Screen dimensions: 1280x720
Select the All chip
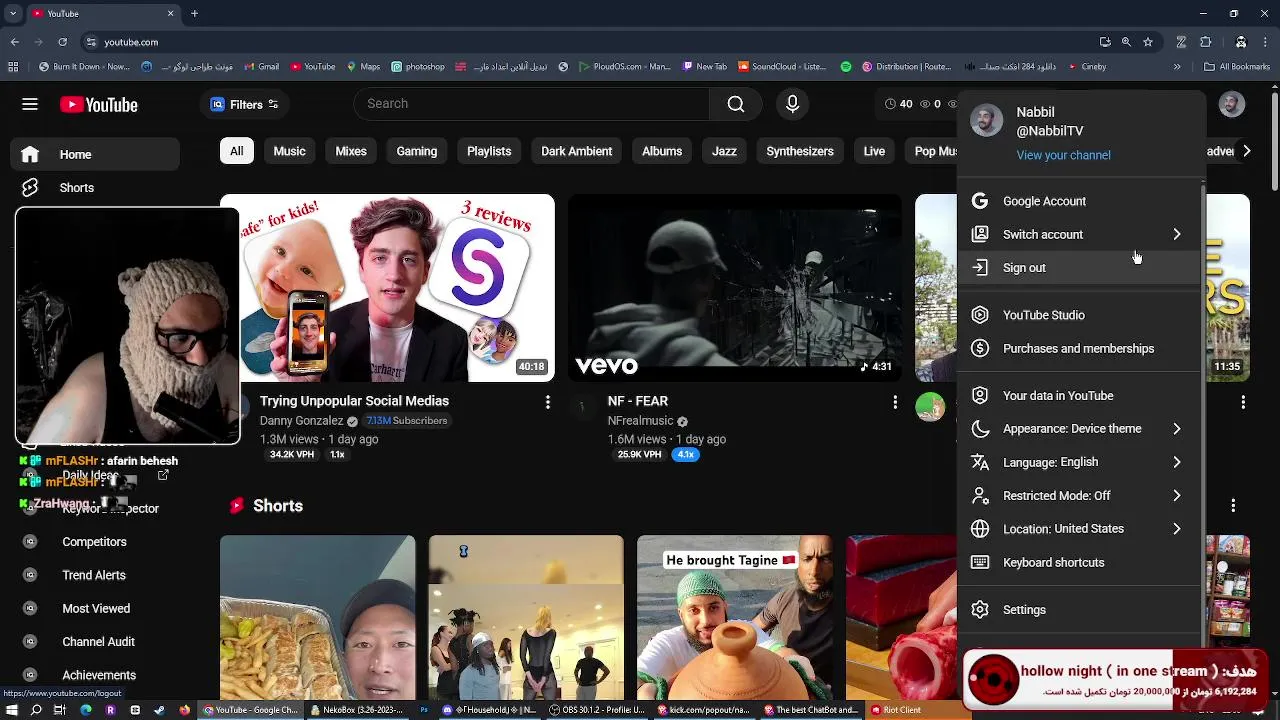point(236,151)
